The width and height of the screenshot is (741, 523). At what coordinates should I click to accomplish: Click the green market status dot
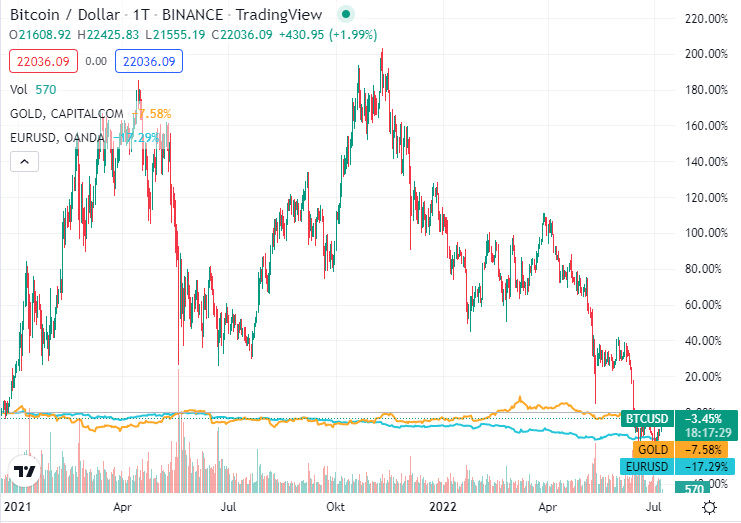pos(345,14)
